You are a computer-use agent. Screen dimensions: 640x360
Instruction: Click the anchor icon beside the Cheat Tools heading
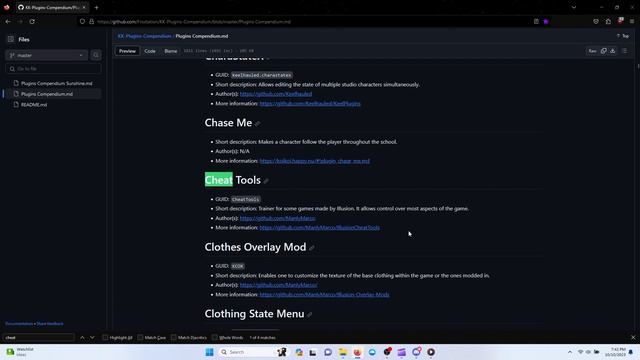(x=266, y=181)
